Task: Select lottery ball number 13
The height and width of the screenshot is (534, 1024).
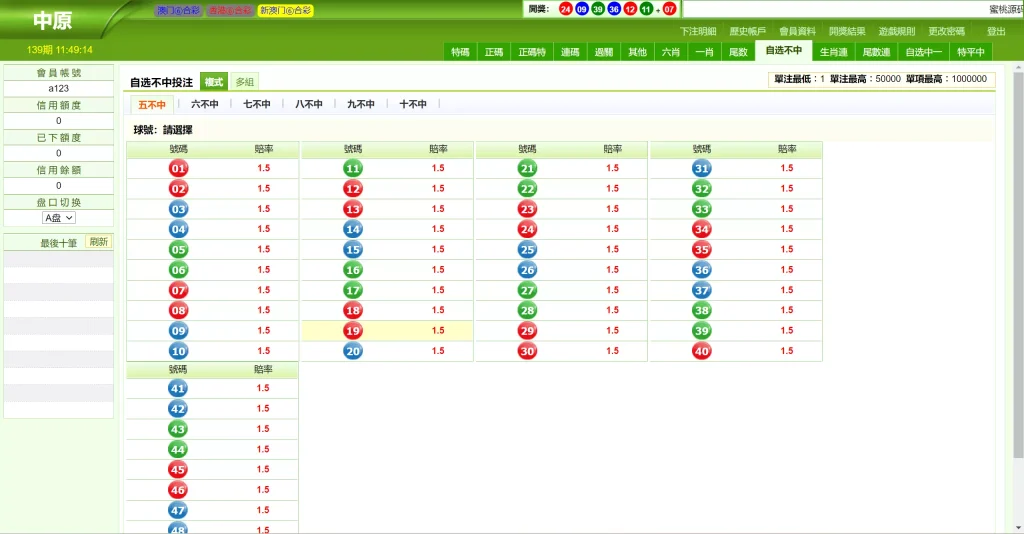Action: (x=353, y=209)
